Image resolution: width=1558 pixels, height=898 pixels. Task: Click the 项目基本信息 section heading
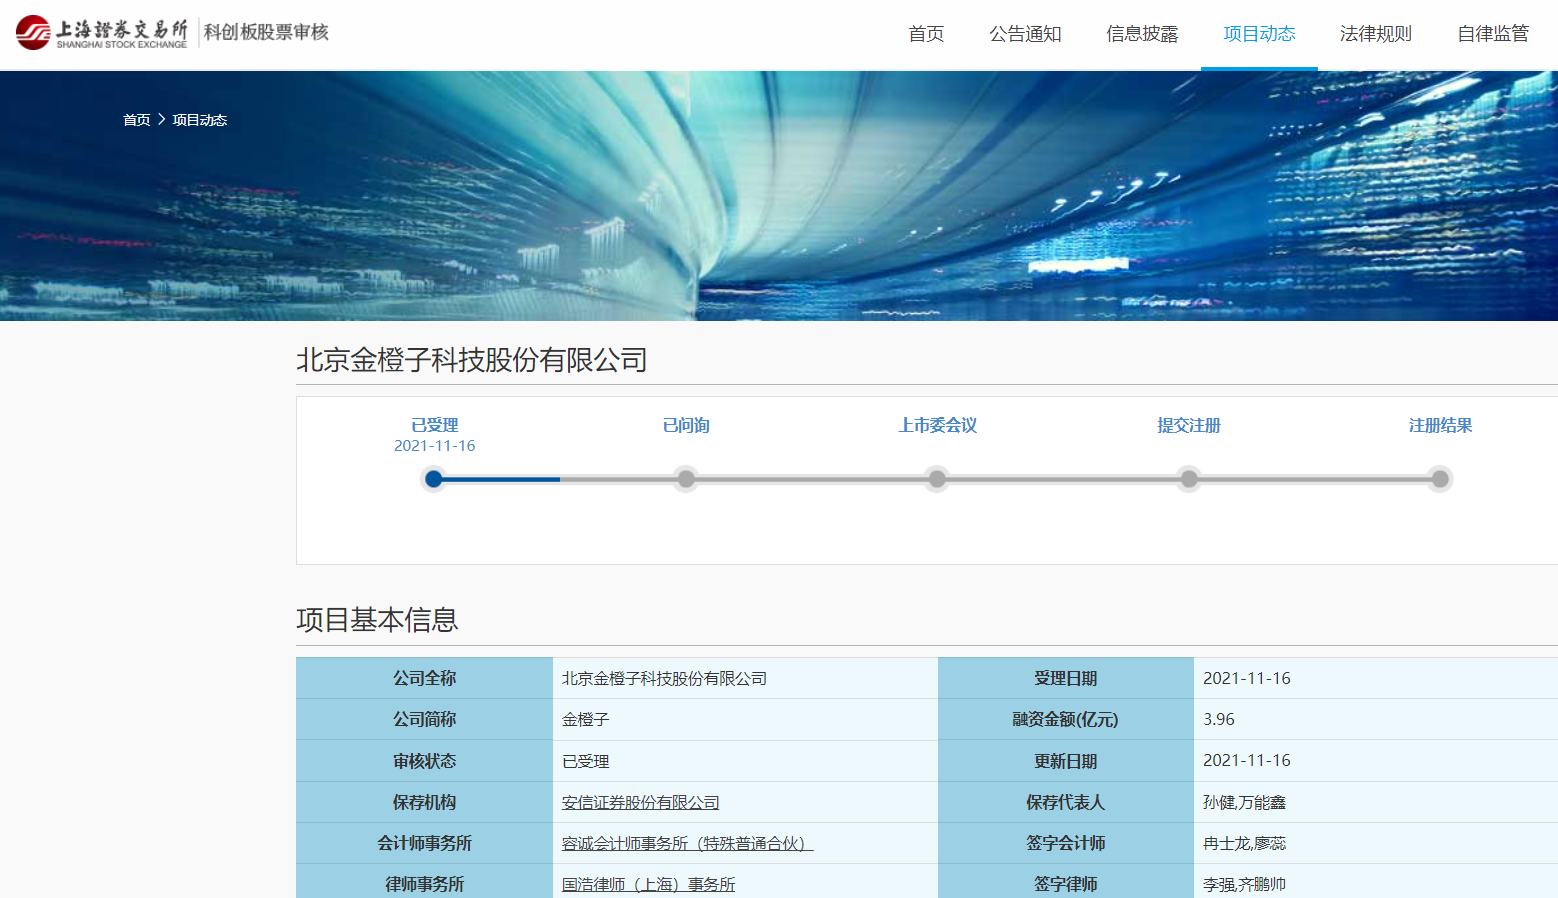click(377, 620)
